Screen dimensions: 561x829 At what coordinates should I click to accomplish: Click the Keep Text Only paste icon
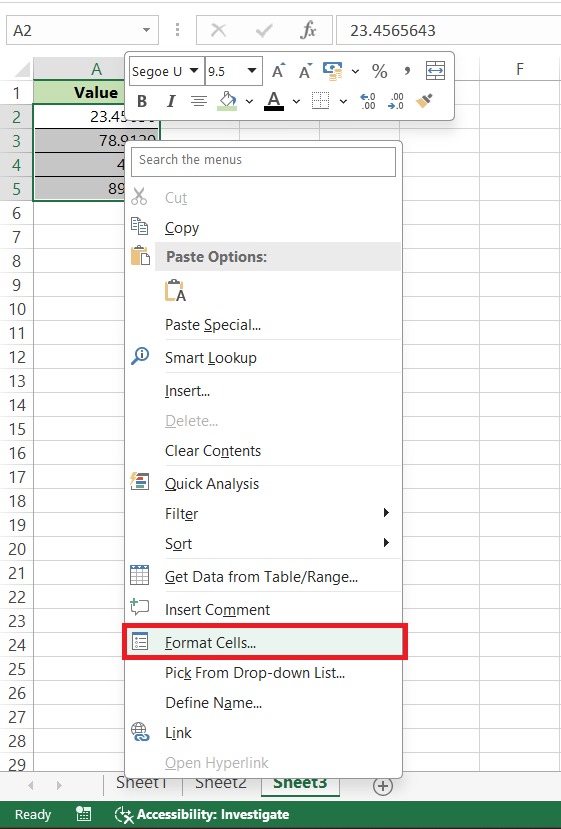tap(175, 291)
